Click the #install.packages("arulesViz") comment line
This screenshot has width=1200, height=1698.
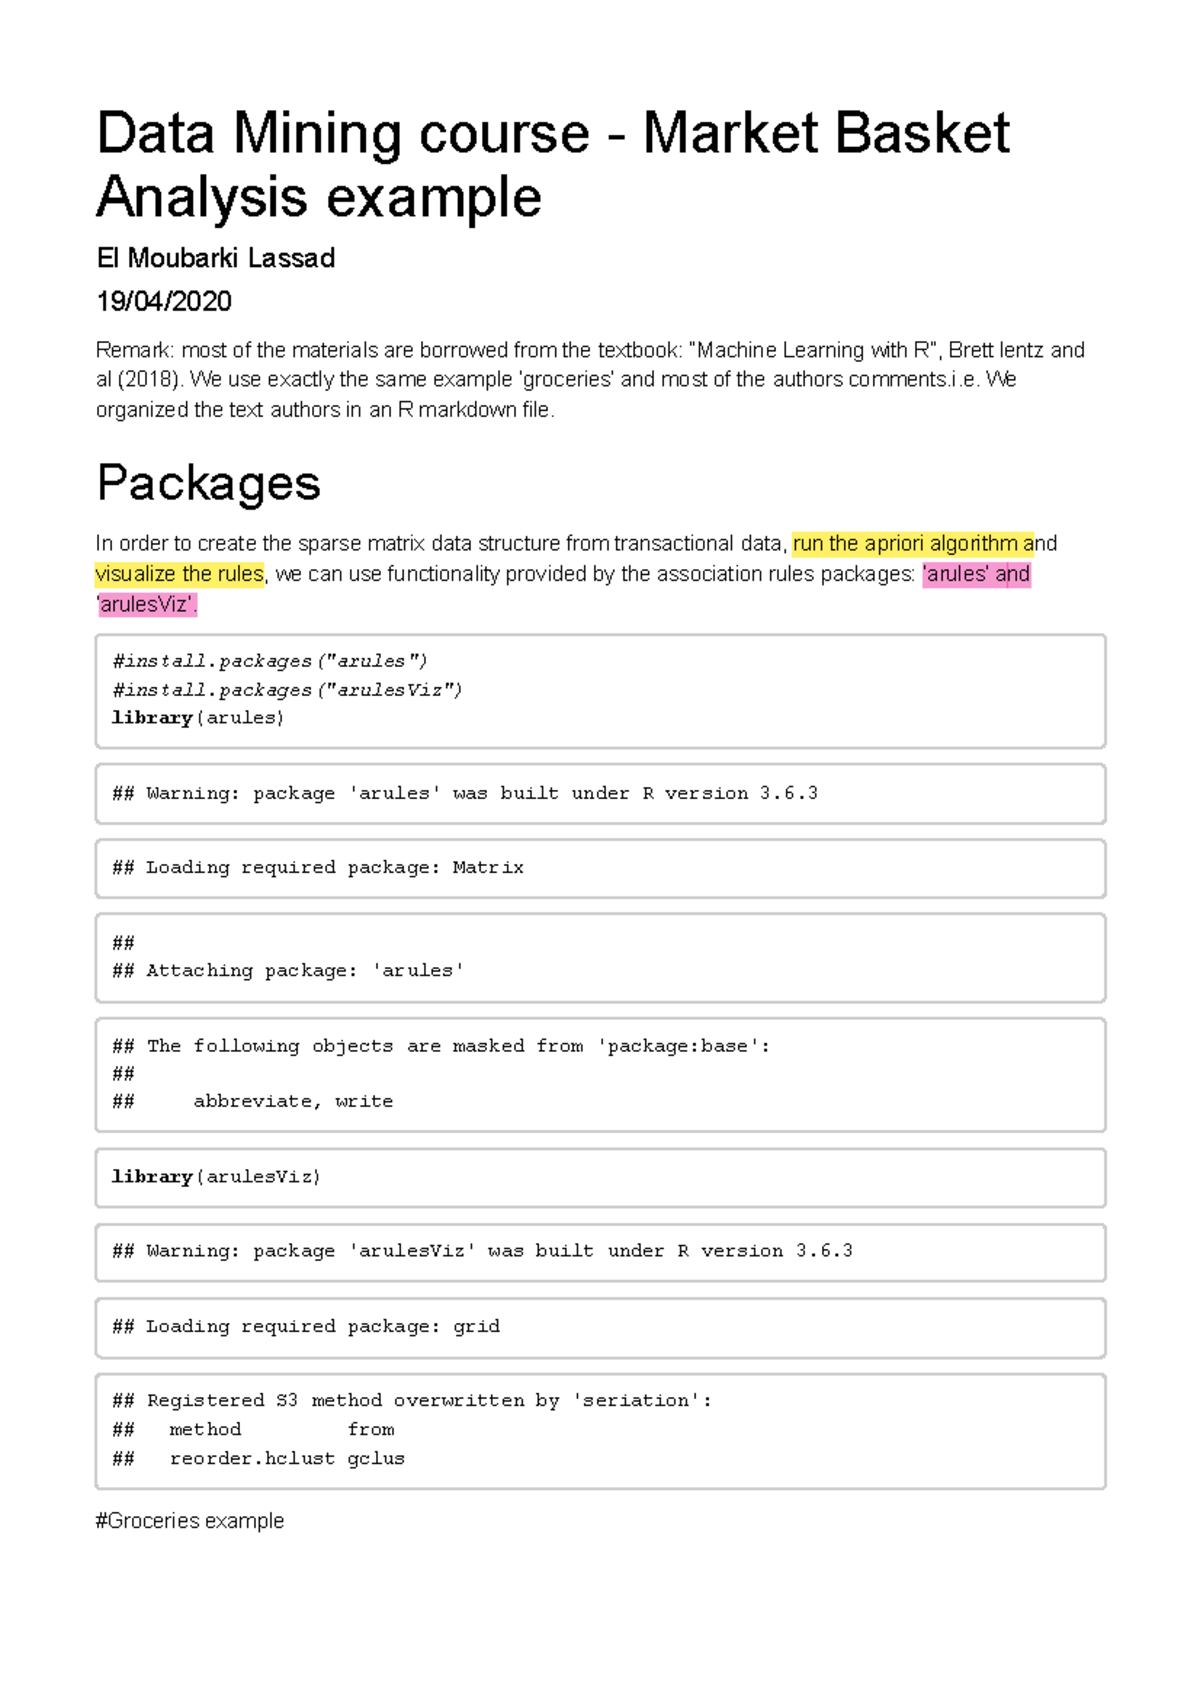[x=287, y=690]
